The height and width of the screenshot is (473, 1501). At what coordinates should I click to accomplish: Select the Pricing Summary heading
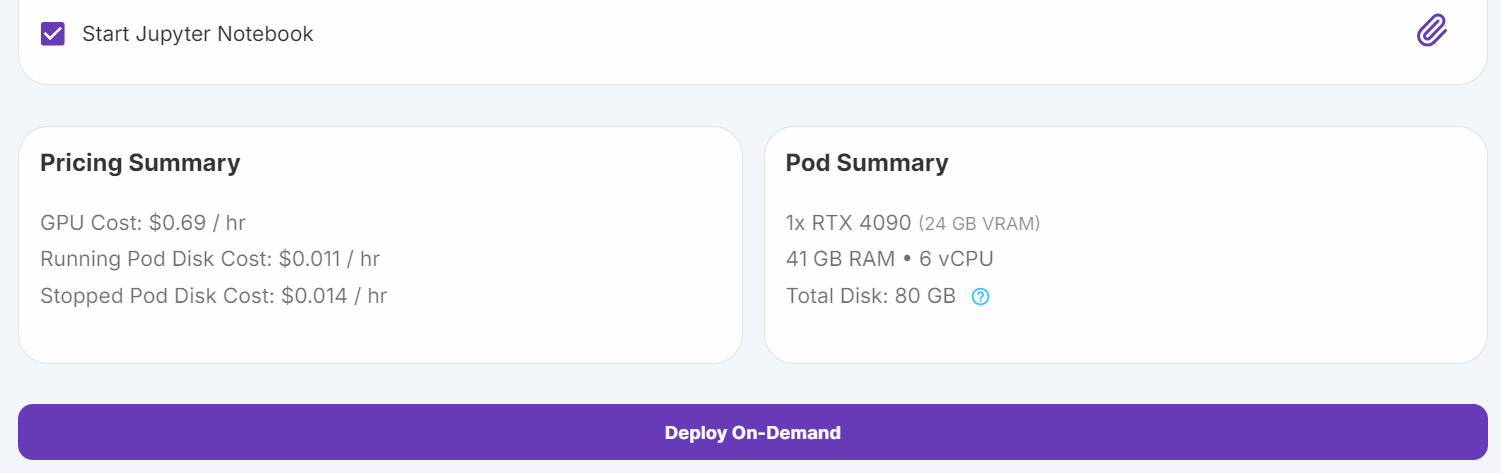coord(140,163)
